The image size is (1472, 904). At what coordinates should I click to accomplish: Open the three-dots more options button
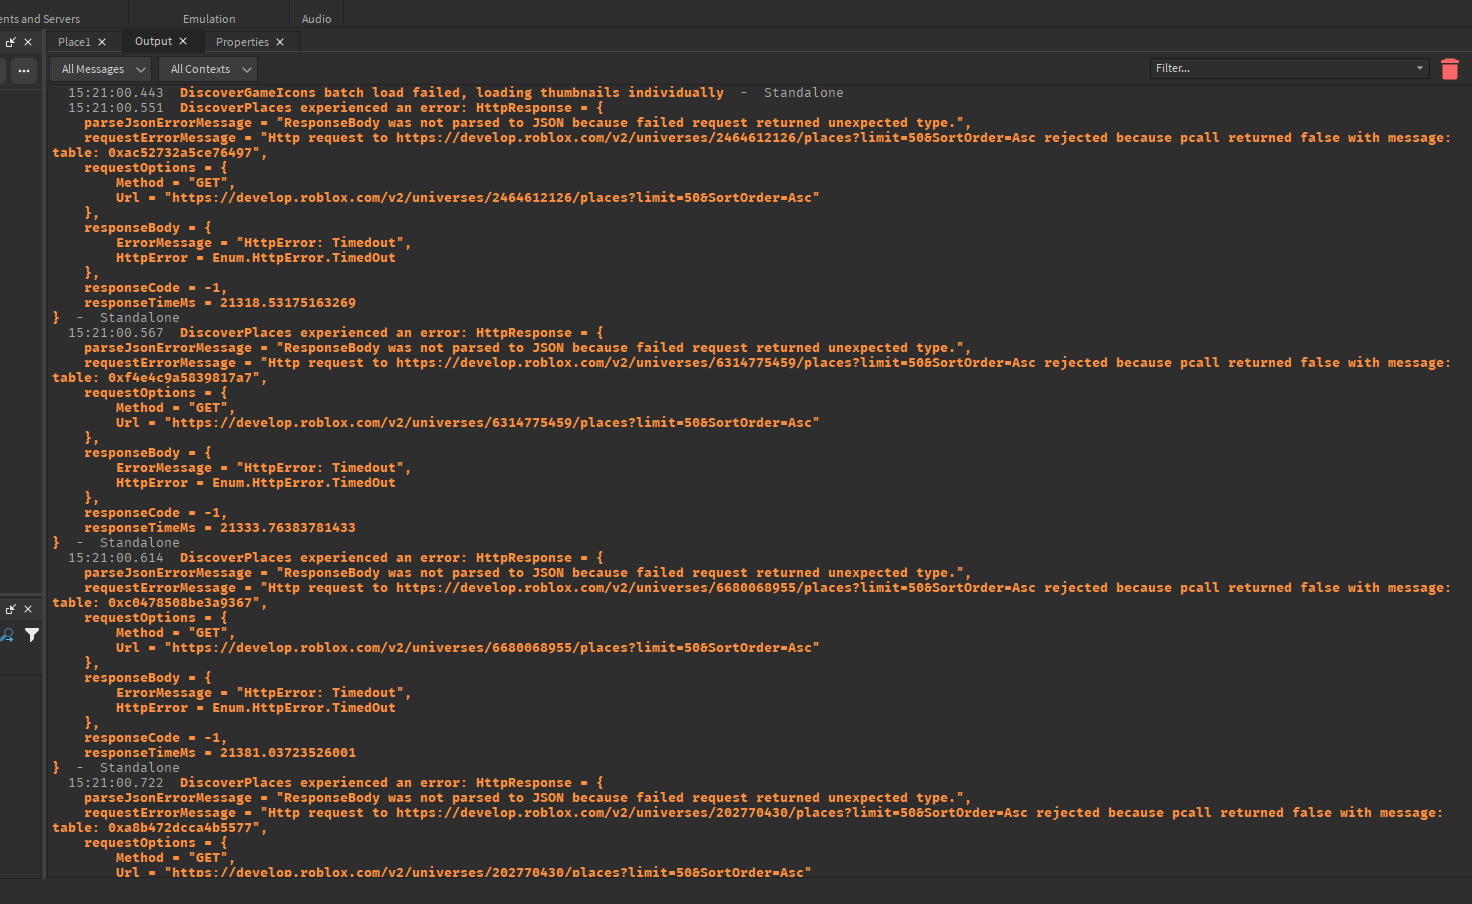(x=23, y=71)
